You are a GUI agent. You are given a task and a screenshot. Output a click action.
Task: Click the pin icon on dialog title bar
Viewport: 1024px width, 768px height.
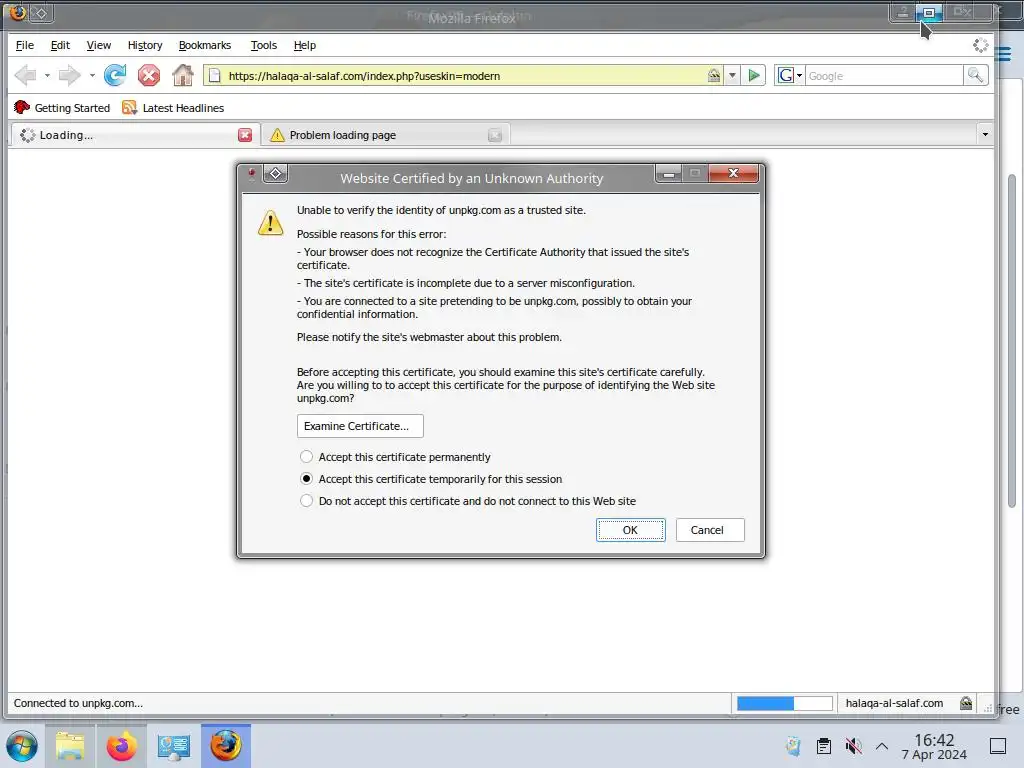pos(251,174)
